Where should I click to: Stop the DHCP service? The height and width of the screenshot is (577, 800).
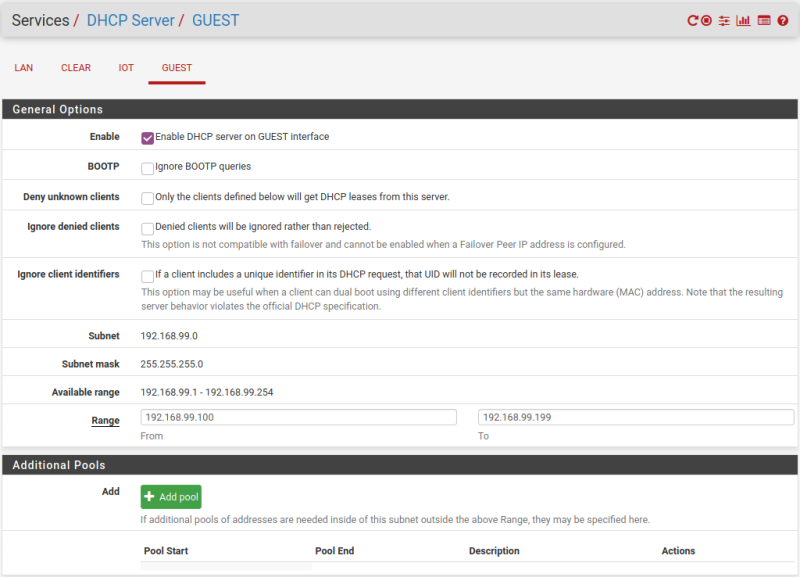tap(706, 20)
